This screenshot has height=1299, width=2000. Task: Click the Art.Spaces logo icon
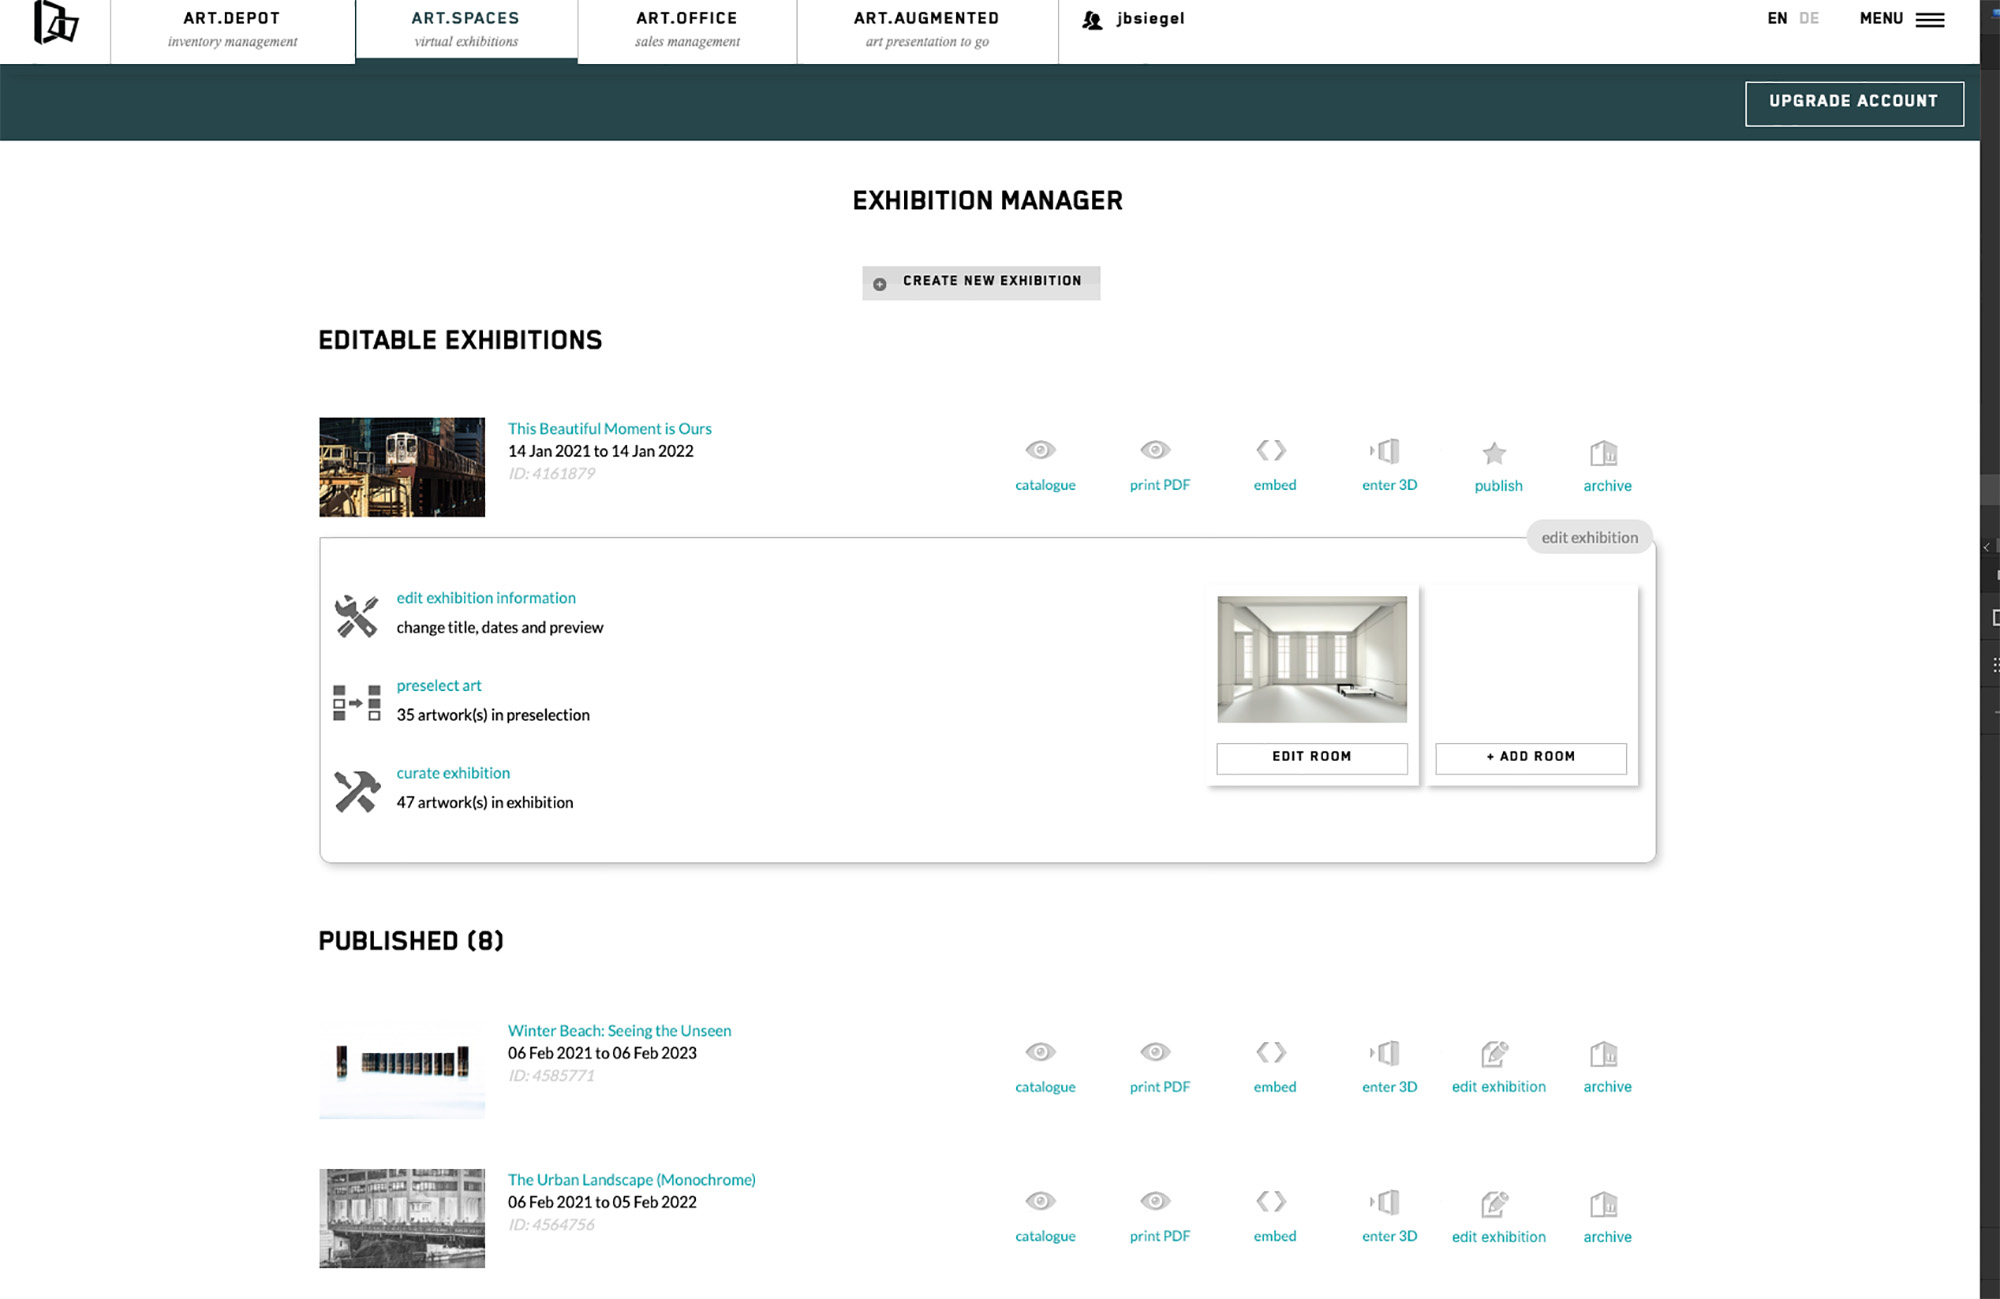tap(55, 23)
